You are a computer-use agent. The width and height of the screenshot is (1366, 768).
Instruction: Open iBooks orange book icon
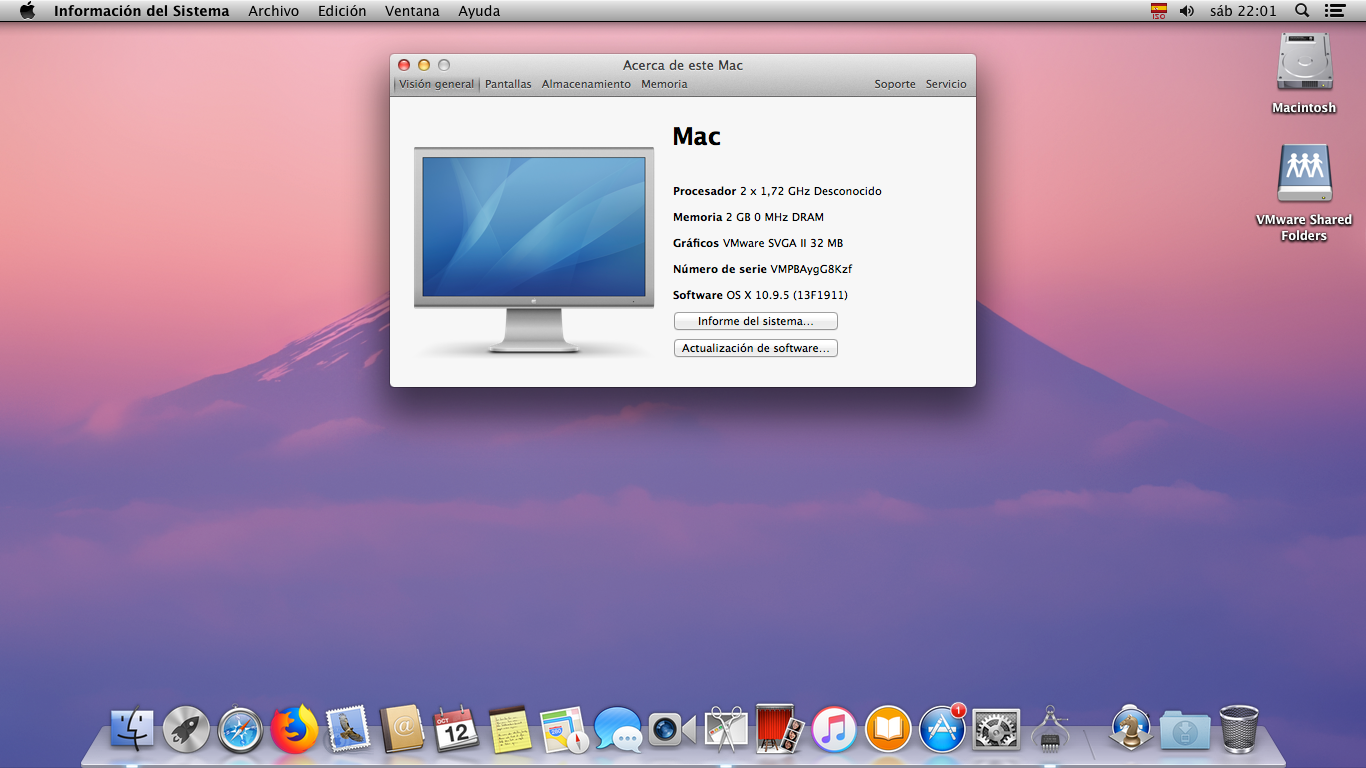pyautogui.click(x=888, y=729)
